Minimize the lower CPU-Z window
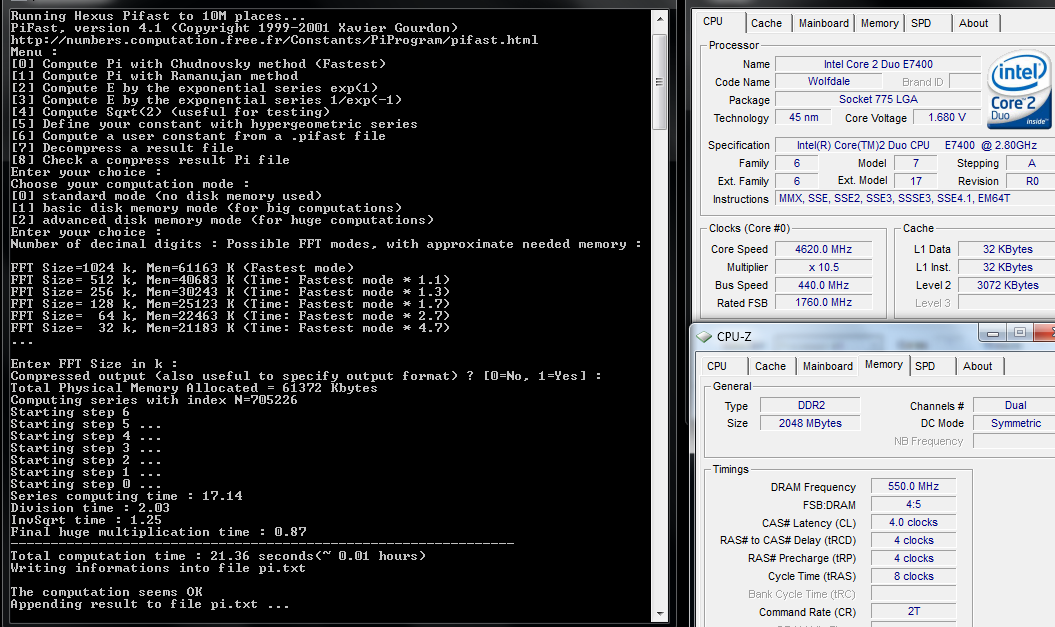The width and height of the screenshot is (1055, 627). point(992,333)
